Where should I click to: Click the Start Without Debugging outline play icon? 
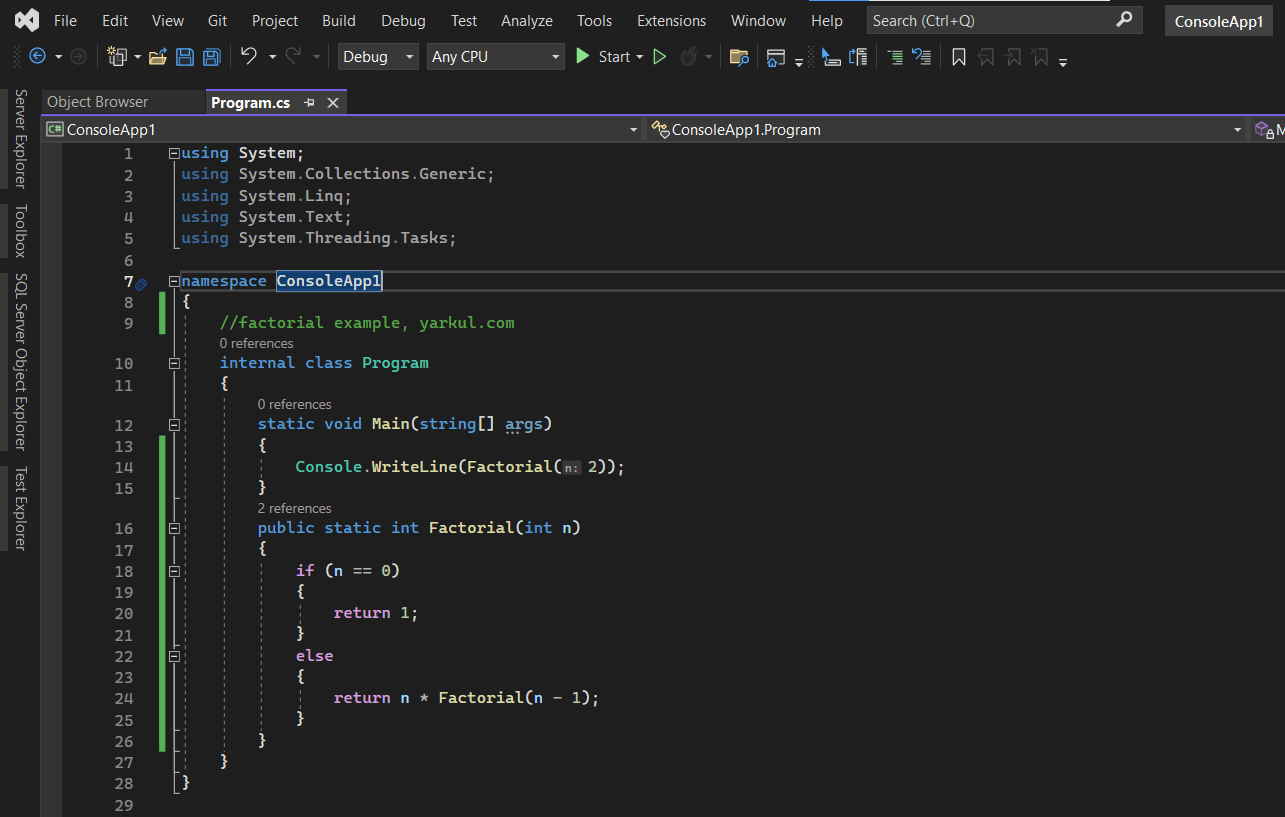tap(660, 57)
